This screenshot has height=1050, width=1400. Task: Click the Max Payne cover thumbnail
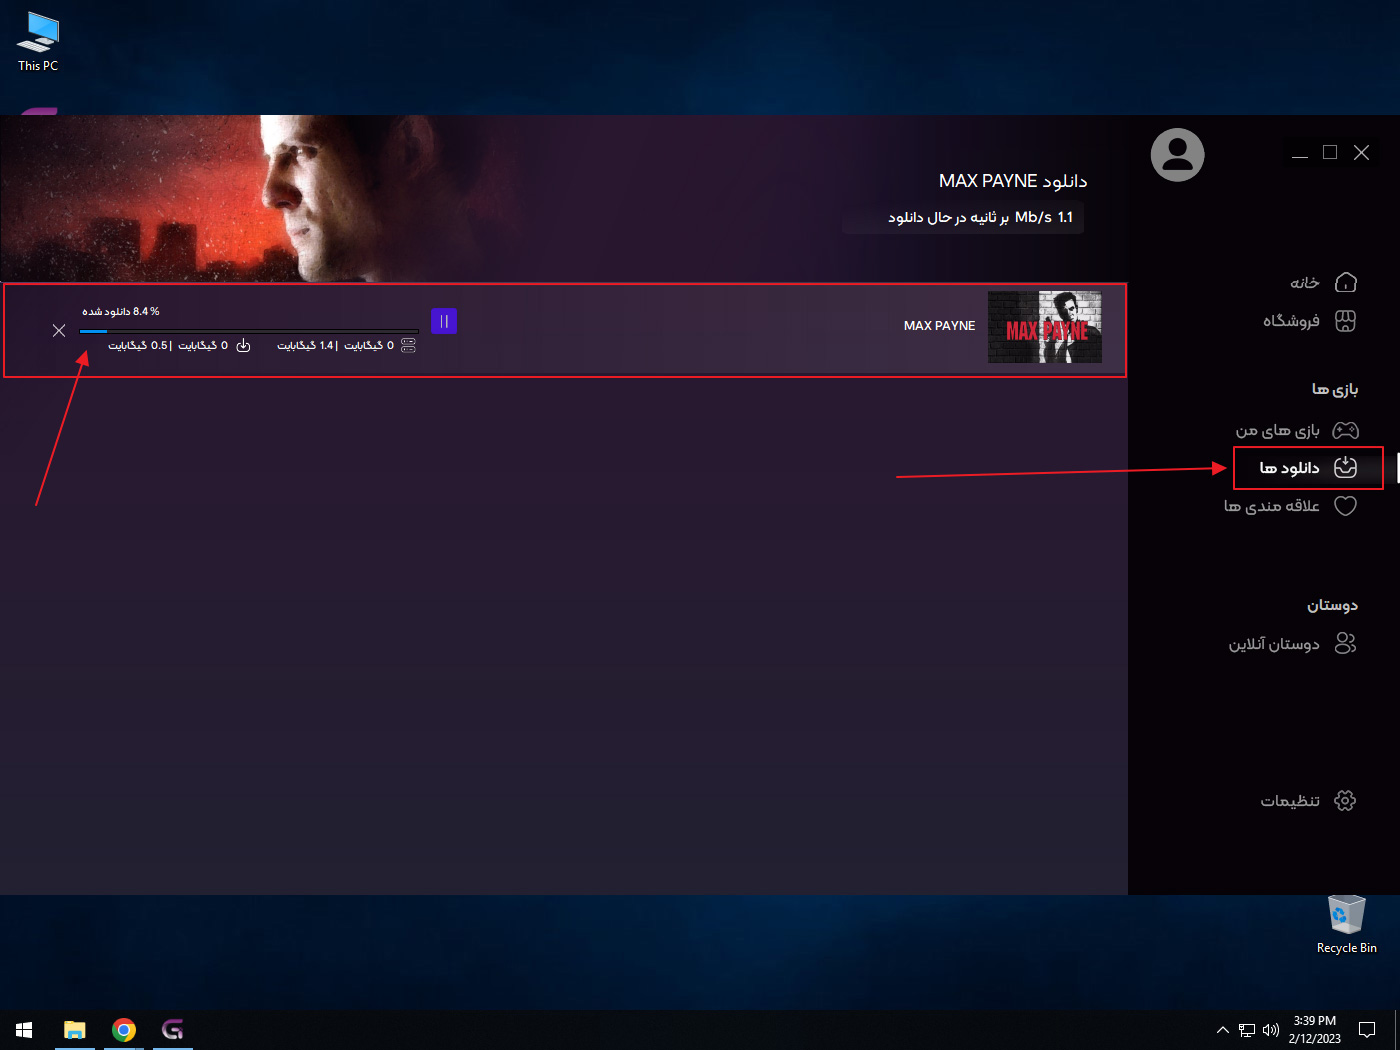pyautogui.click(x=1044, y=327)
